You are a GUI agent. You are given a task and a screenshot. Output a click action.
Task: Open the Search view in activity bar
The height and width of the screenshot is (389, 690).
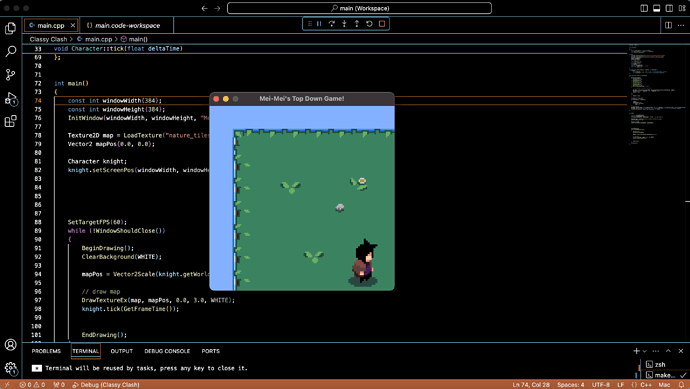click(x=11, y=51)
